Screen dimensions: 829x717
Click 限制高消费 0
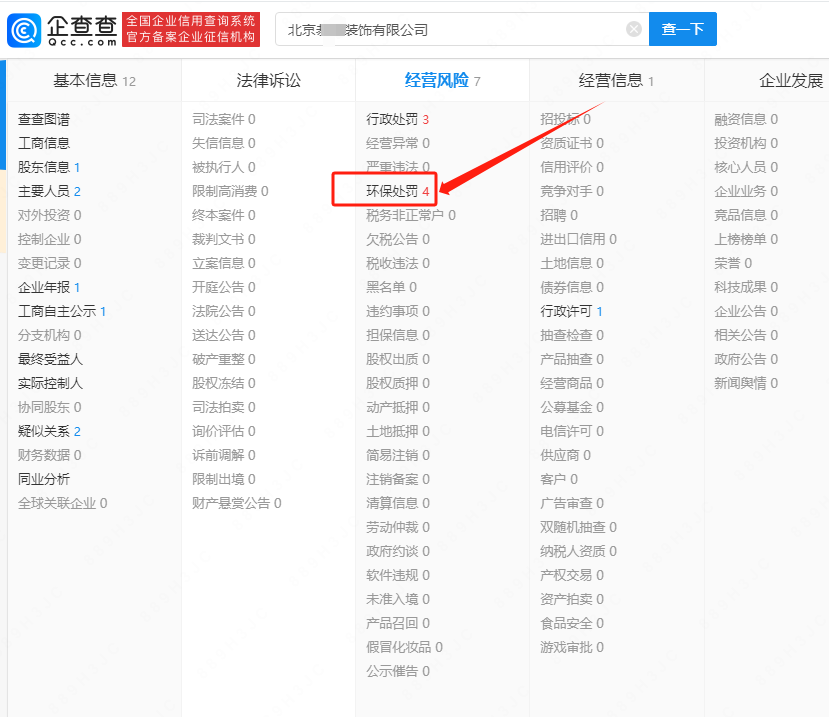click(x=230, y=191)
